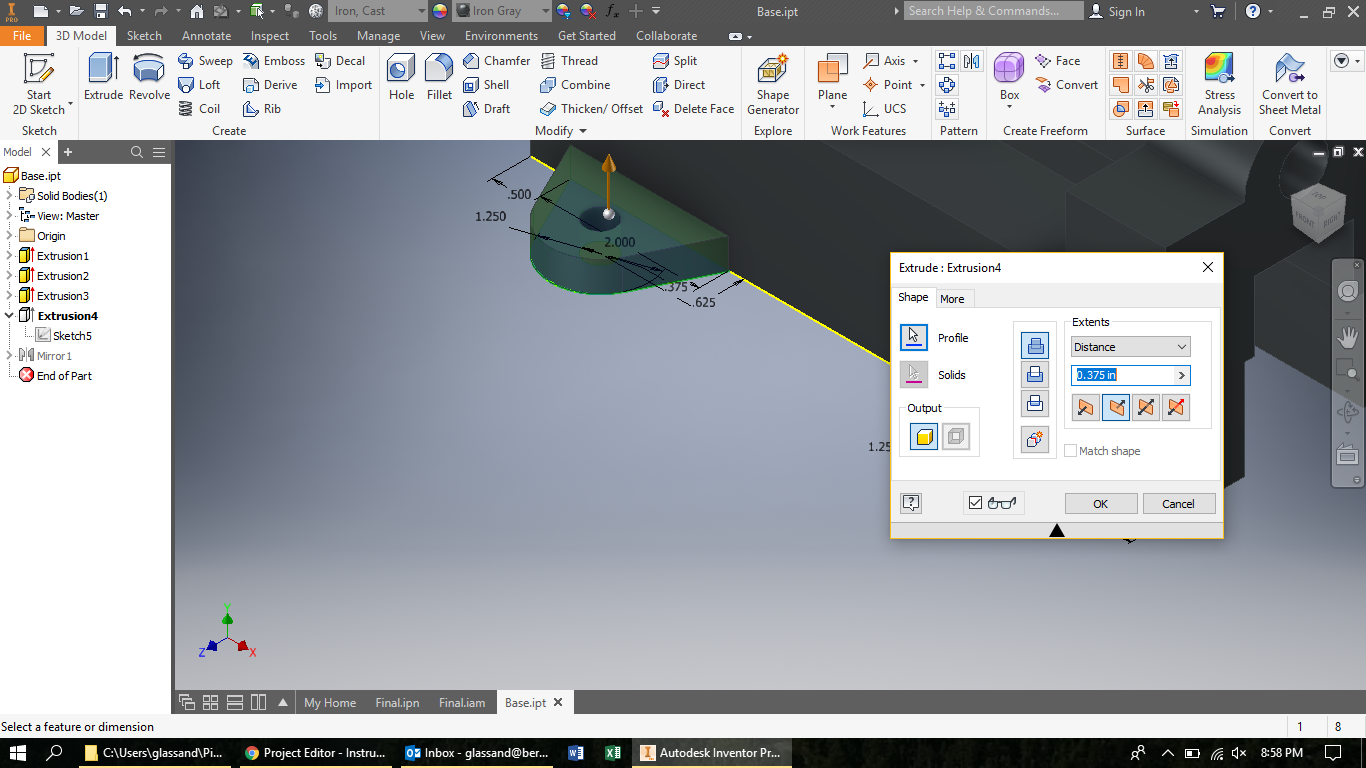Choose the Sweep tool

pyautogui.click(x=205, y=61)
